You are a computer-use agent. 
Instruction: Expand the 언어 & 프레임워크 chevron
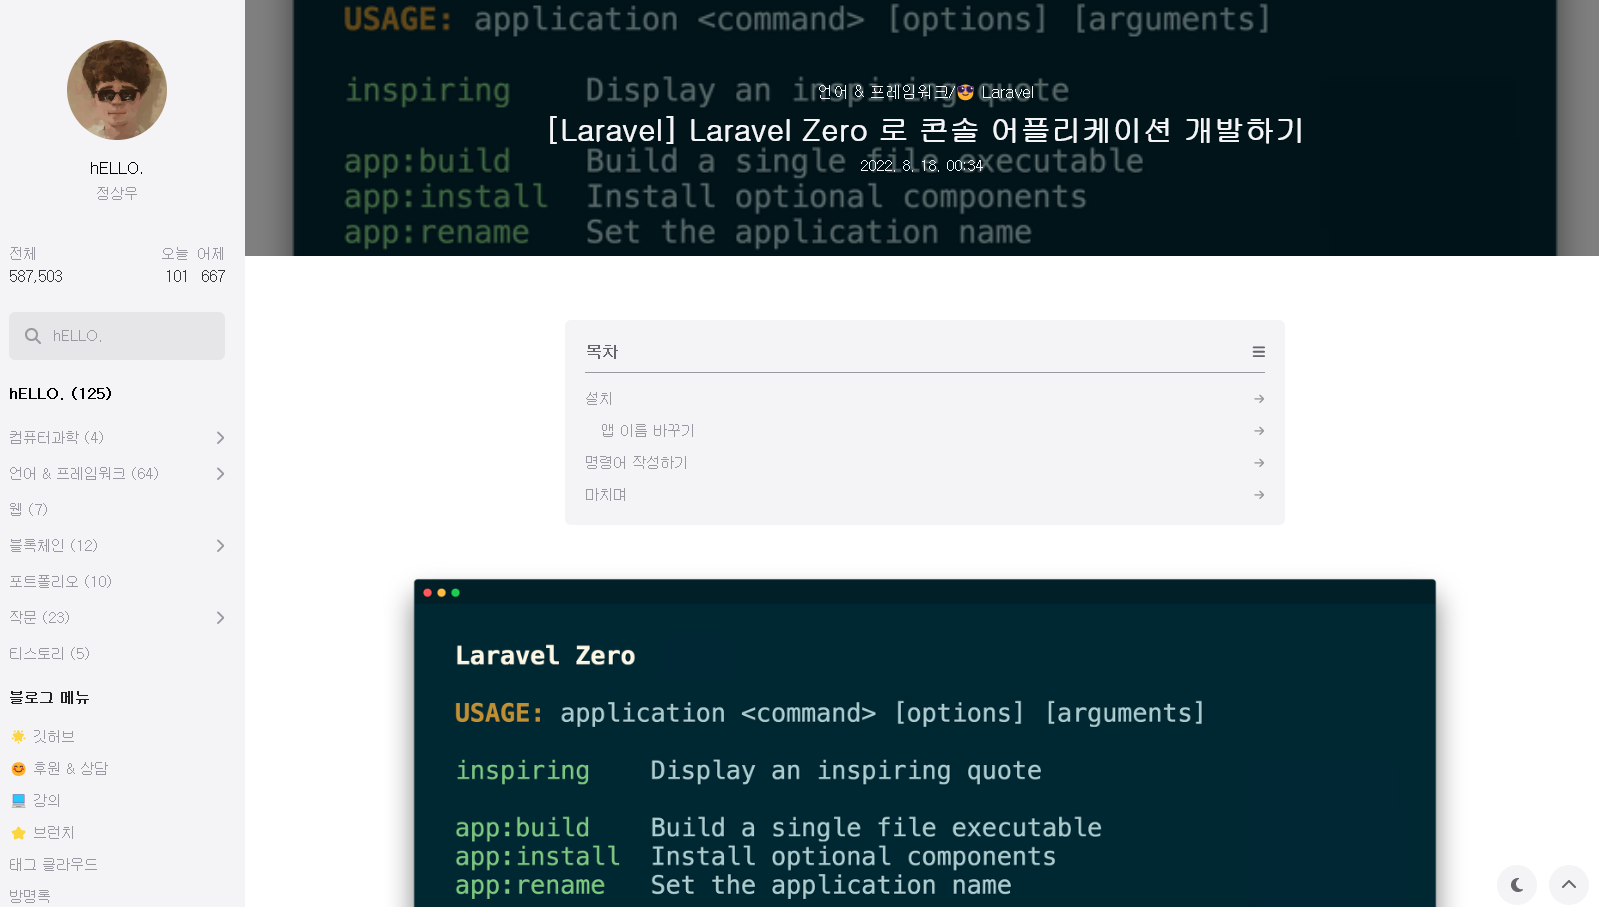coord(220,474)
